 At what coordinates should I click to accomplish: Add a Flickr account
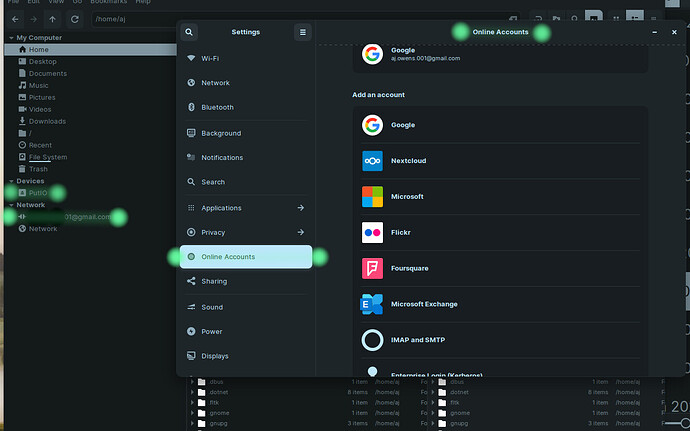click(500, 232)
